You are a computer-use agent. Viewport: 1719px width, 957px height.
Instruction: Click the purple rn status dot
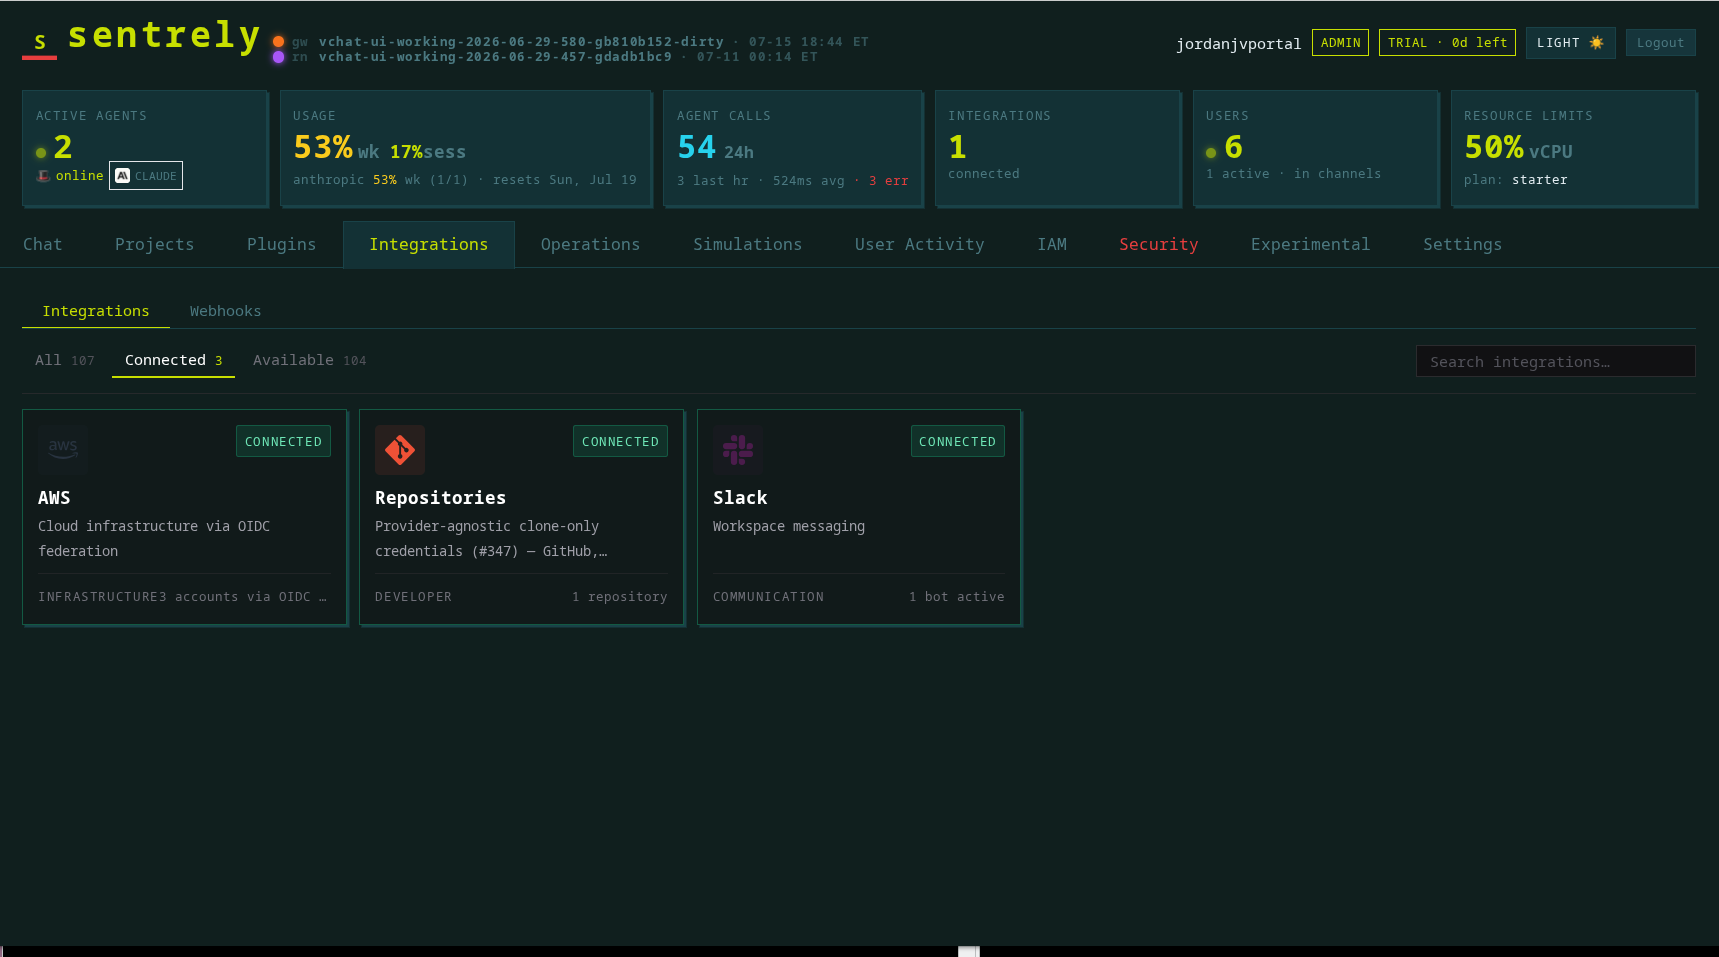point(278,57)
